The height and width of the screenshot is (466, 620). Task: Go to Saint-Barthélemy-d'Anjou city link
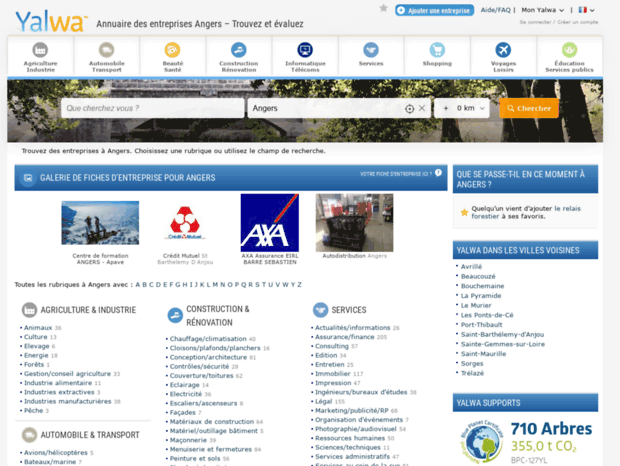(502, 334)
